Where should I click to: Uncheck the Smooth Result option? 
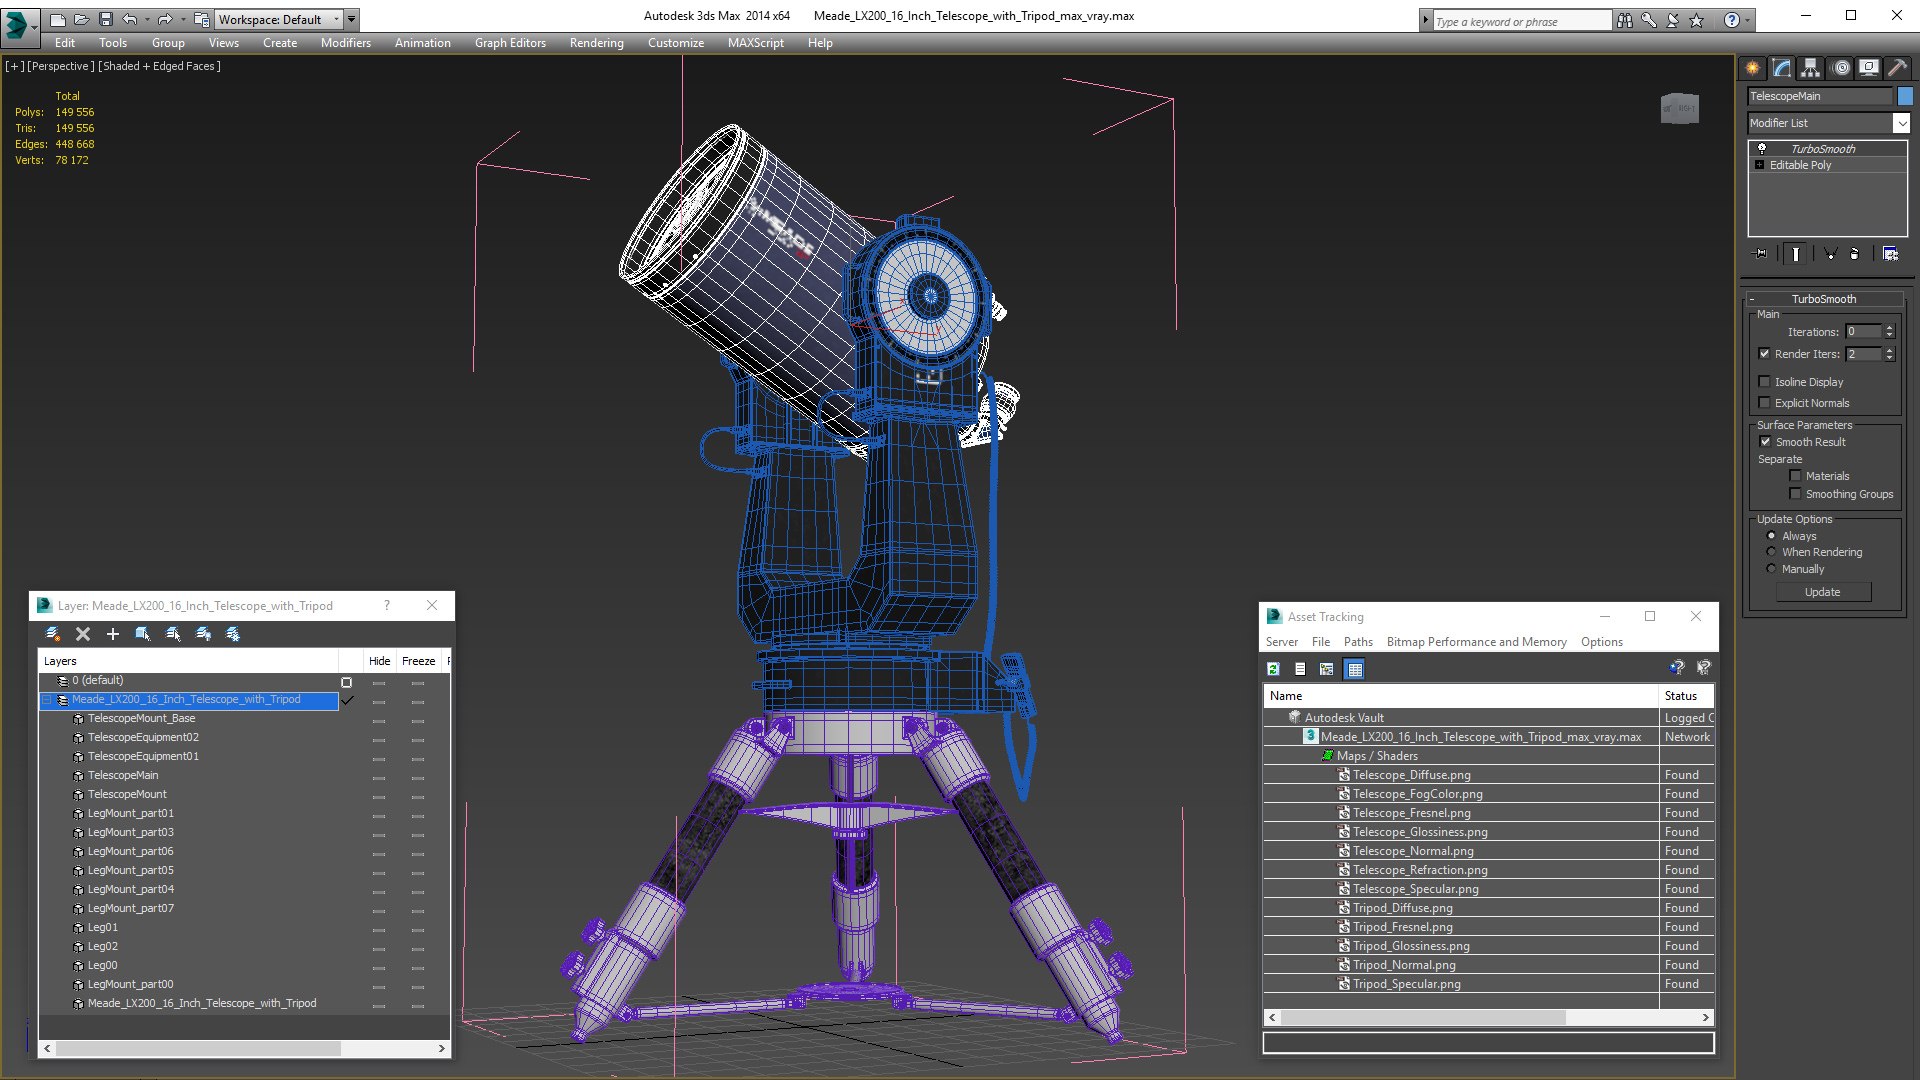(1765, 442)
